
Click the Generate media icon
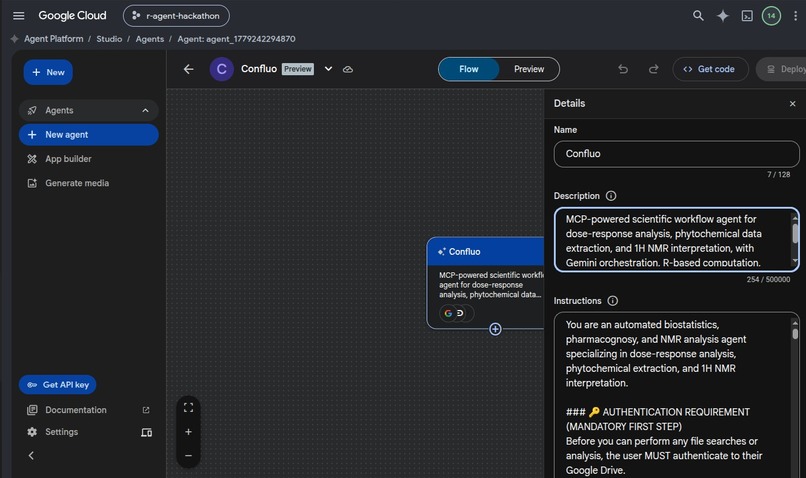coord(32,183)
